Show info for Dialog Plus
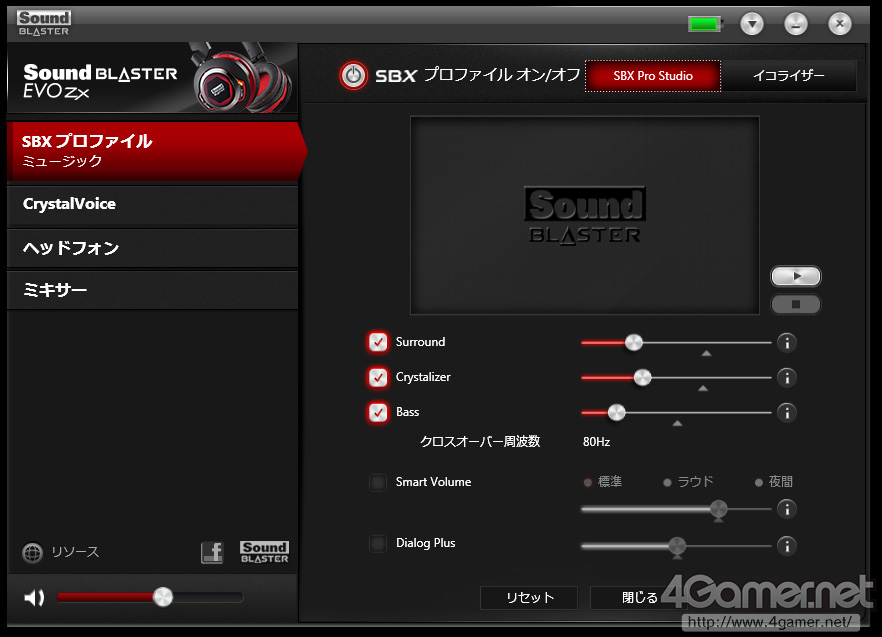This screenshot has height=637, width=882. click(x=787, y=546)
